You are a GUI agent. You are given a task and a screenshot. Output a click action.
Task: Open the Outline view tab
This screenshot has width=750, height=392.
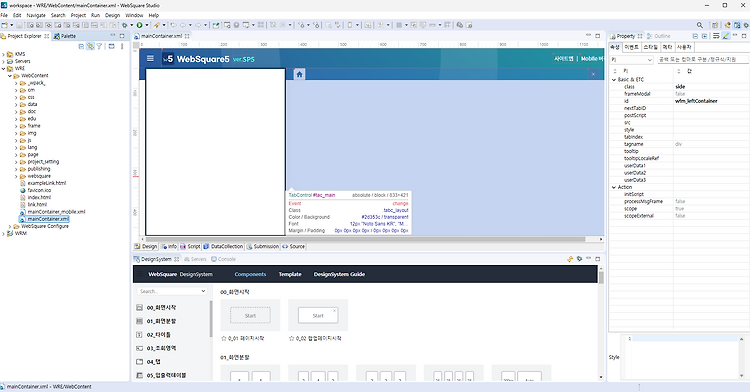click(659, 36)
